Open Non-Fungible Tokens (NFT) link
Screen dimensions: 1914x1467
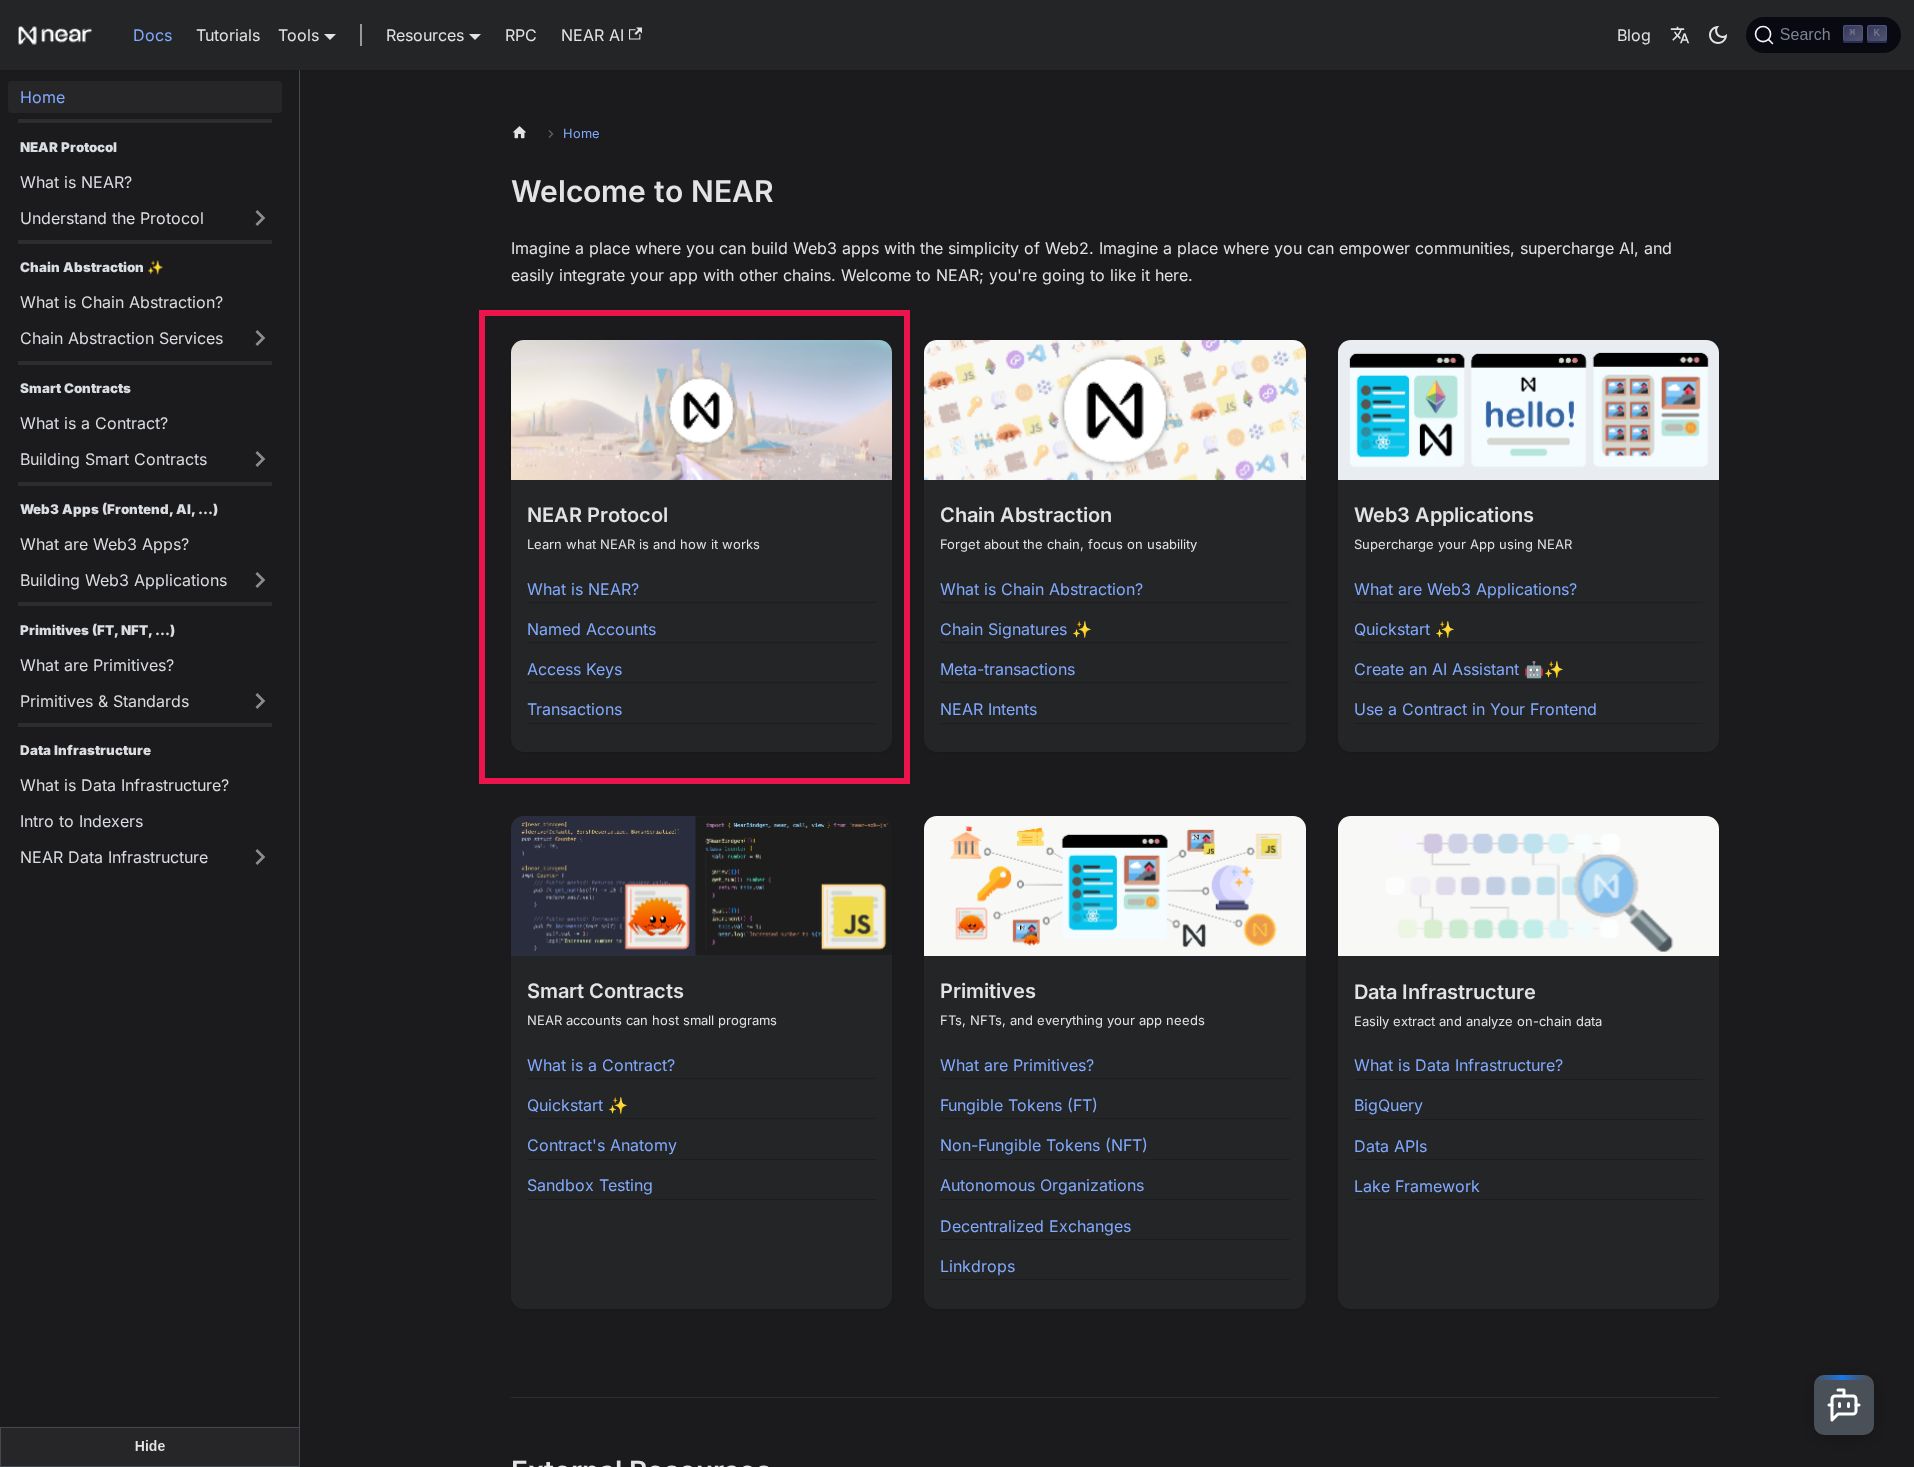click(x=1043, y=1145)
